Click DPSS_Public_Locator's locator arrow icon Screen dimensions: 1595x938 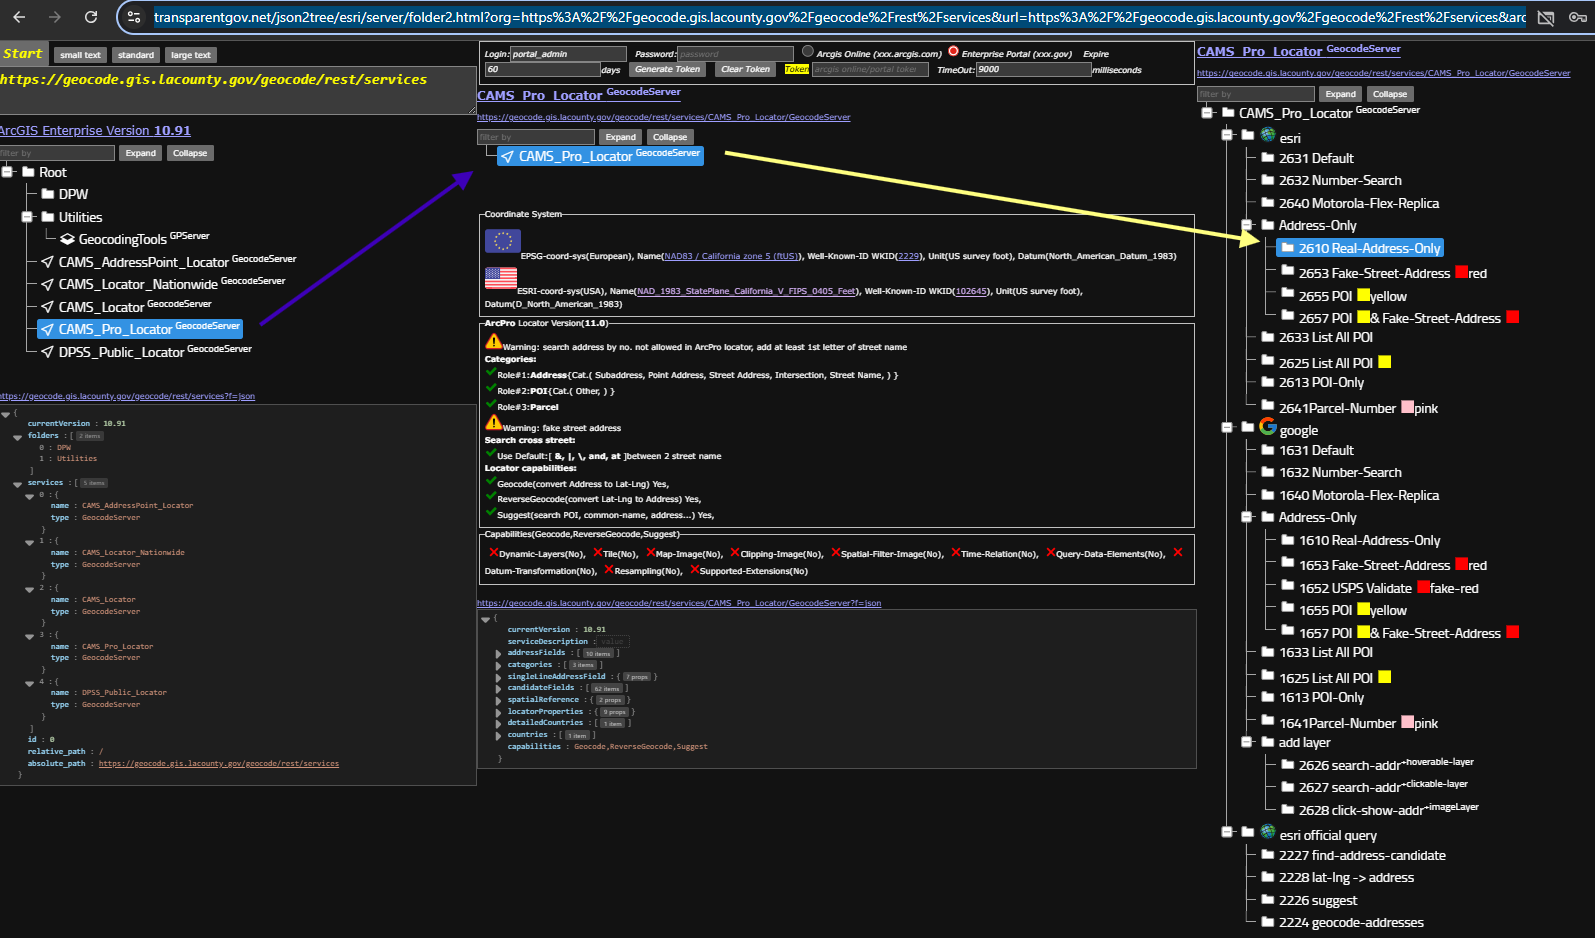point(47,352)
